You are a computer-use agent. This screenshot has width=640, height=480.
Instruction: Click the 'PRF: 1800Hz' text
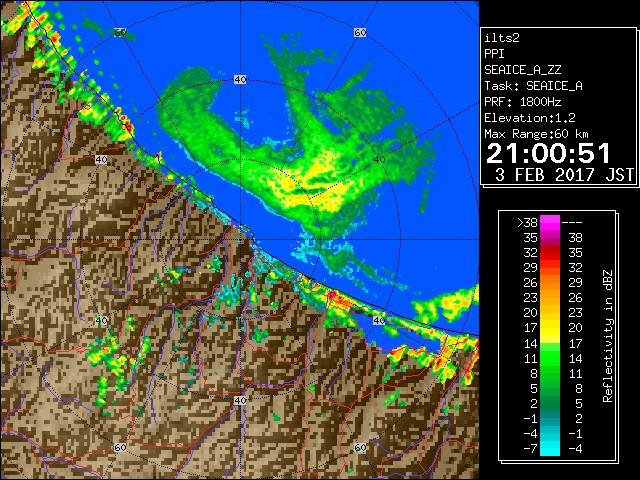[523, 102]
